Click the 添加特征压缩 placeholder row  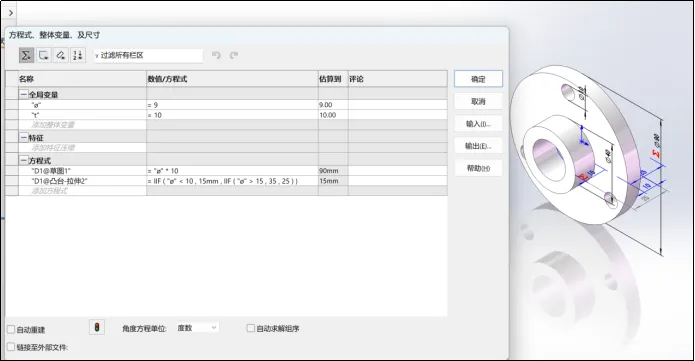(82, 148)
